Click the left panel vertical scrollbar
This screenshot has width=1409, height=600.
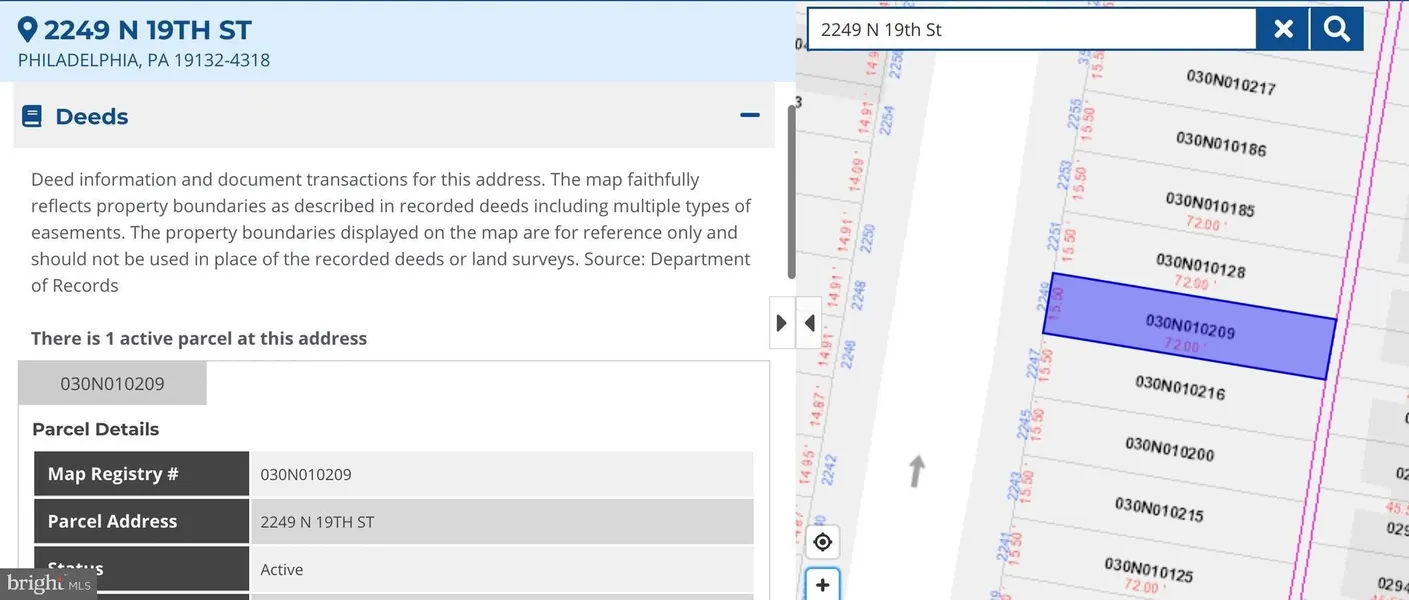pos(792,190)
